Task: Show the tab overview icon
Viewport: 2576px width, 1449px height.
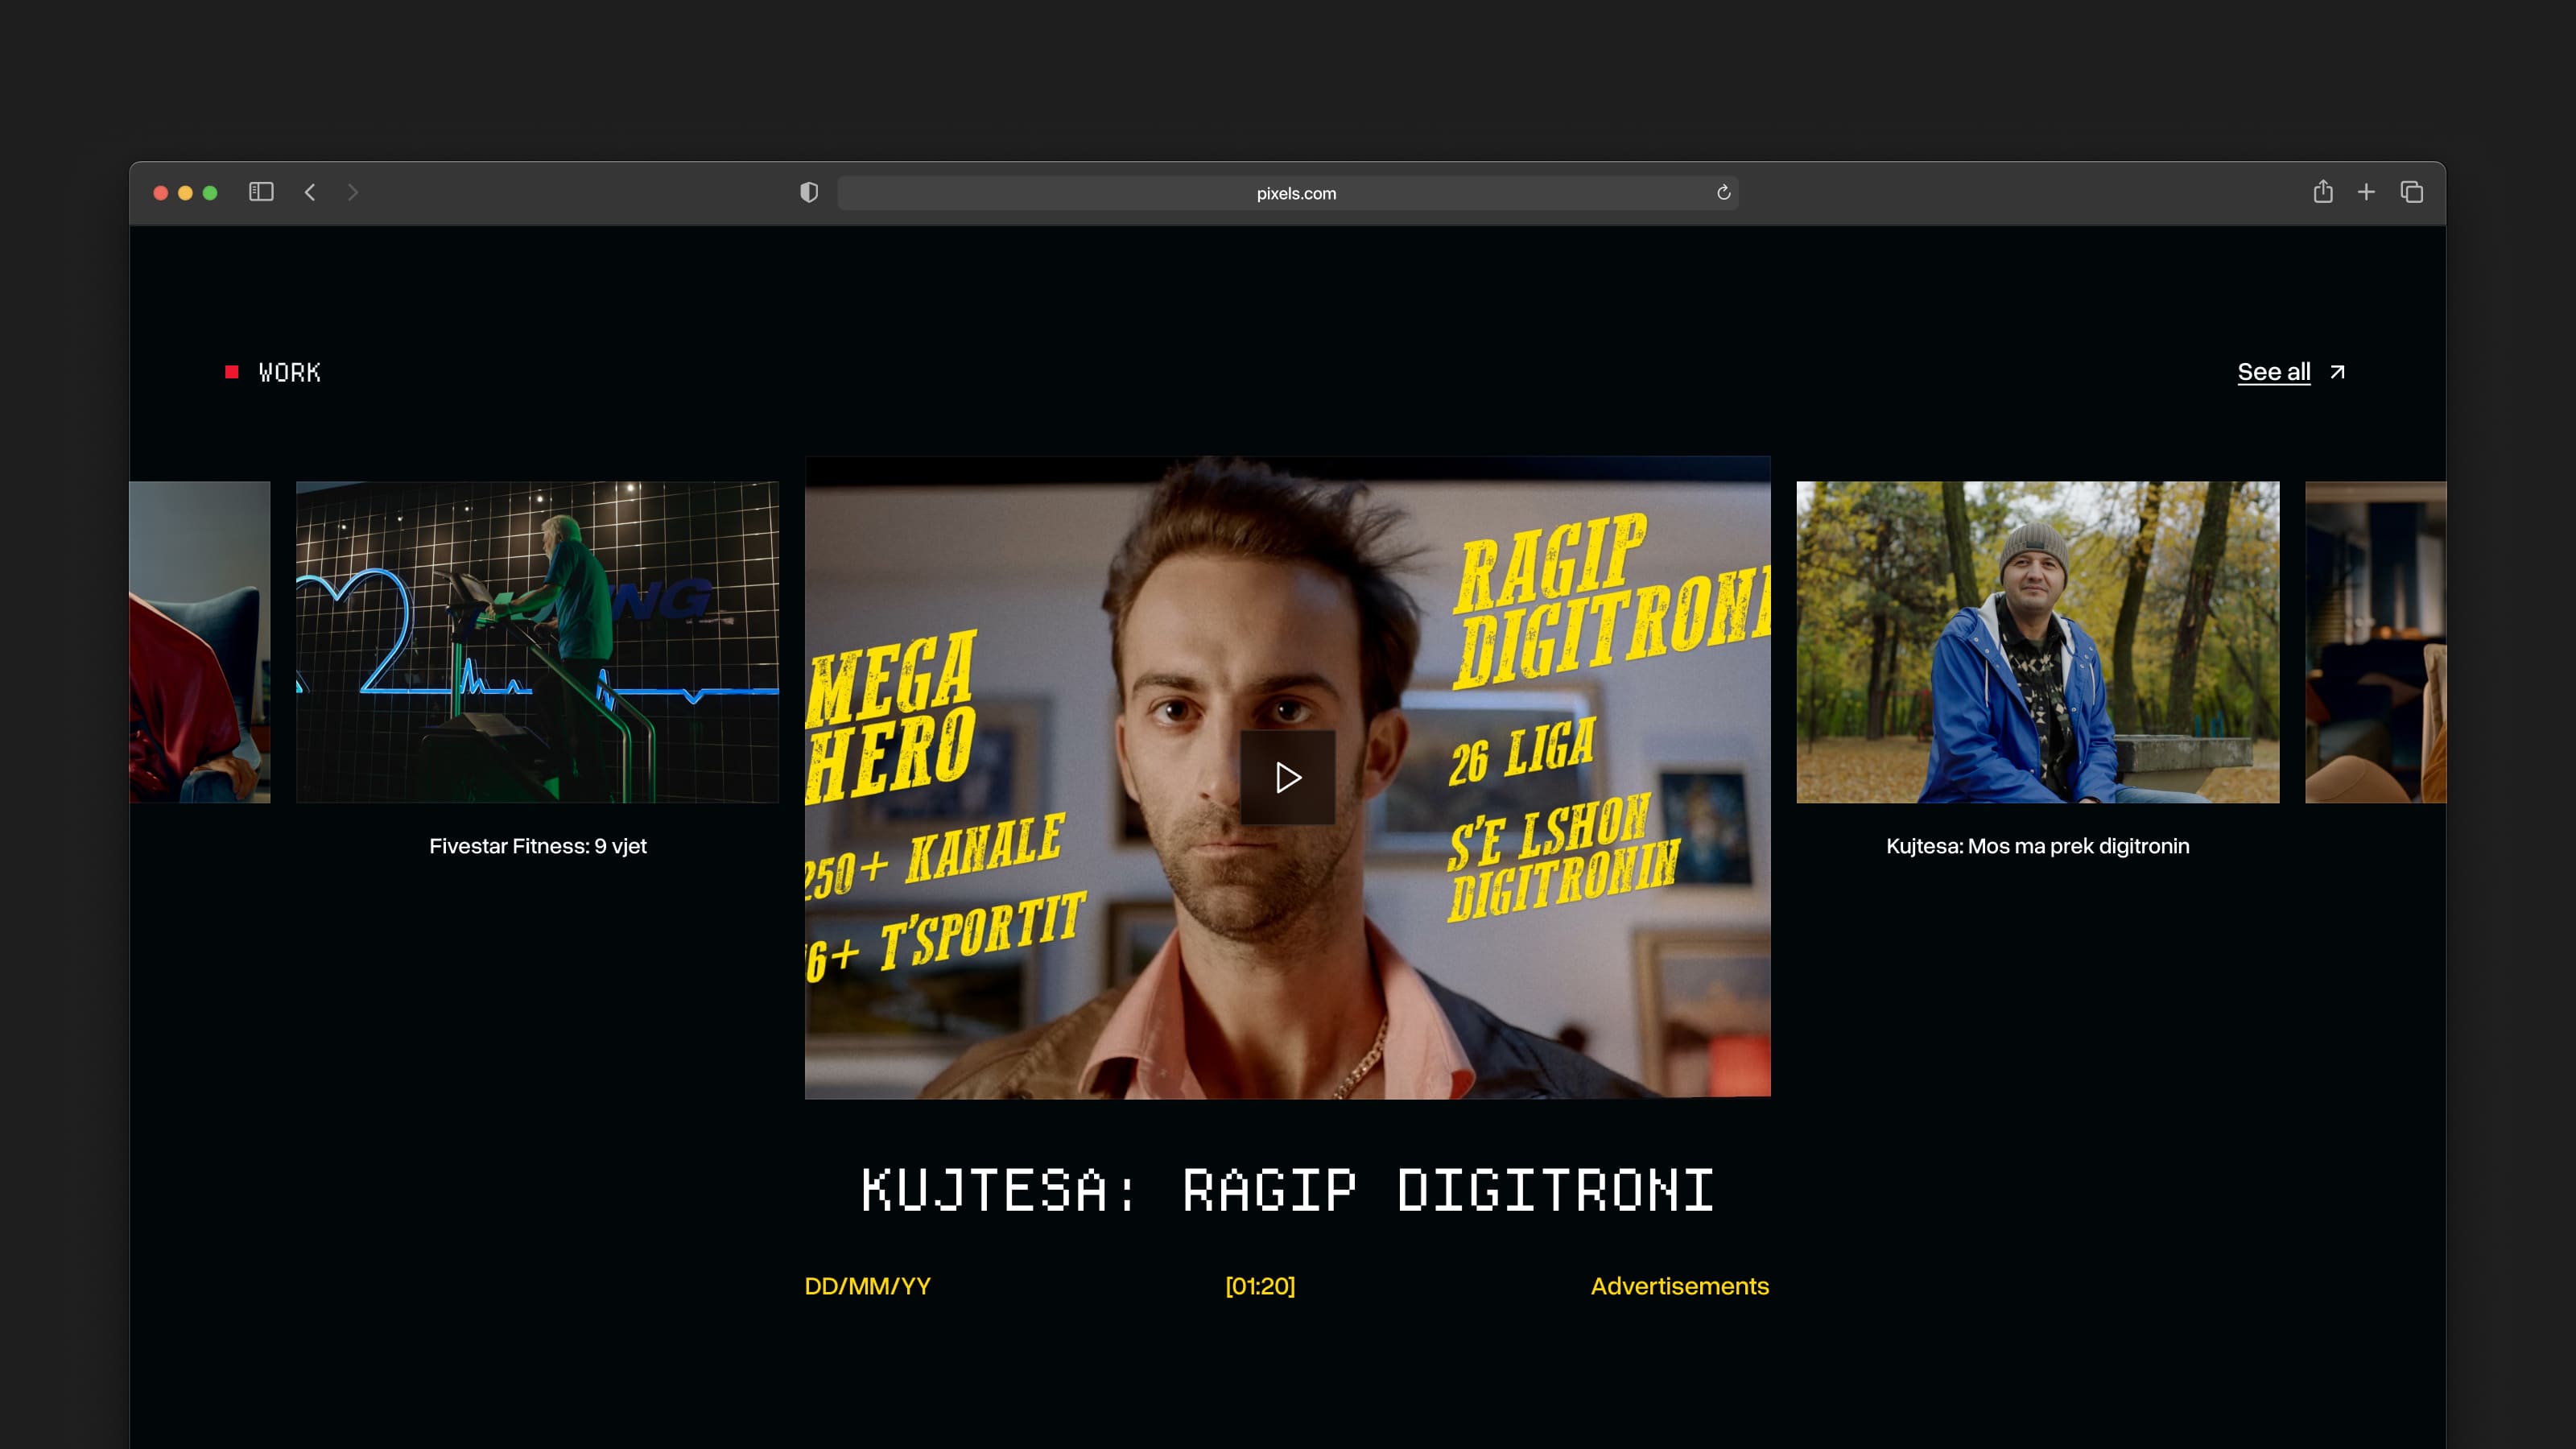Action: tap(2411, 192)
